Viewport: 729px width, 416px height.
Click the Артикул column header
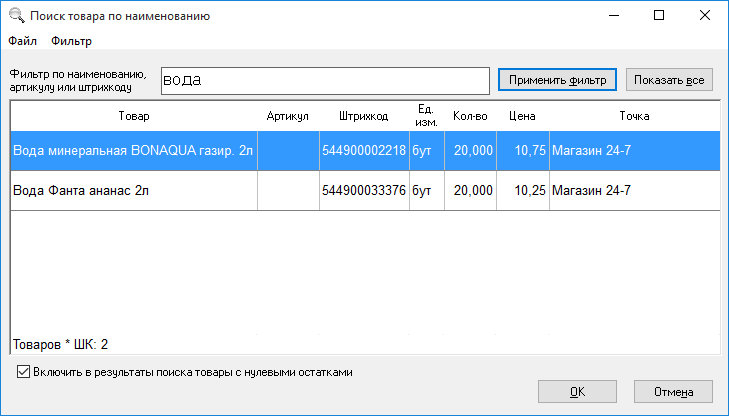(288, 116)
